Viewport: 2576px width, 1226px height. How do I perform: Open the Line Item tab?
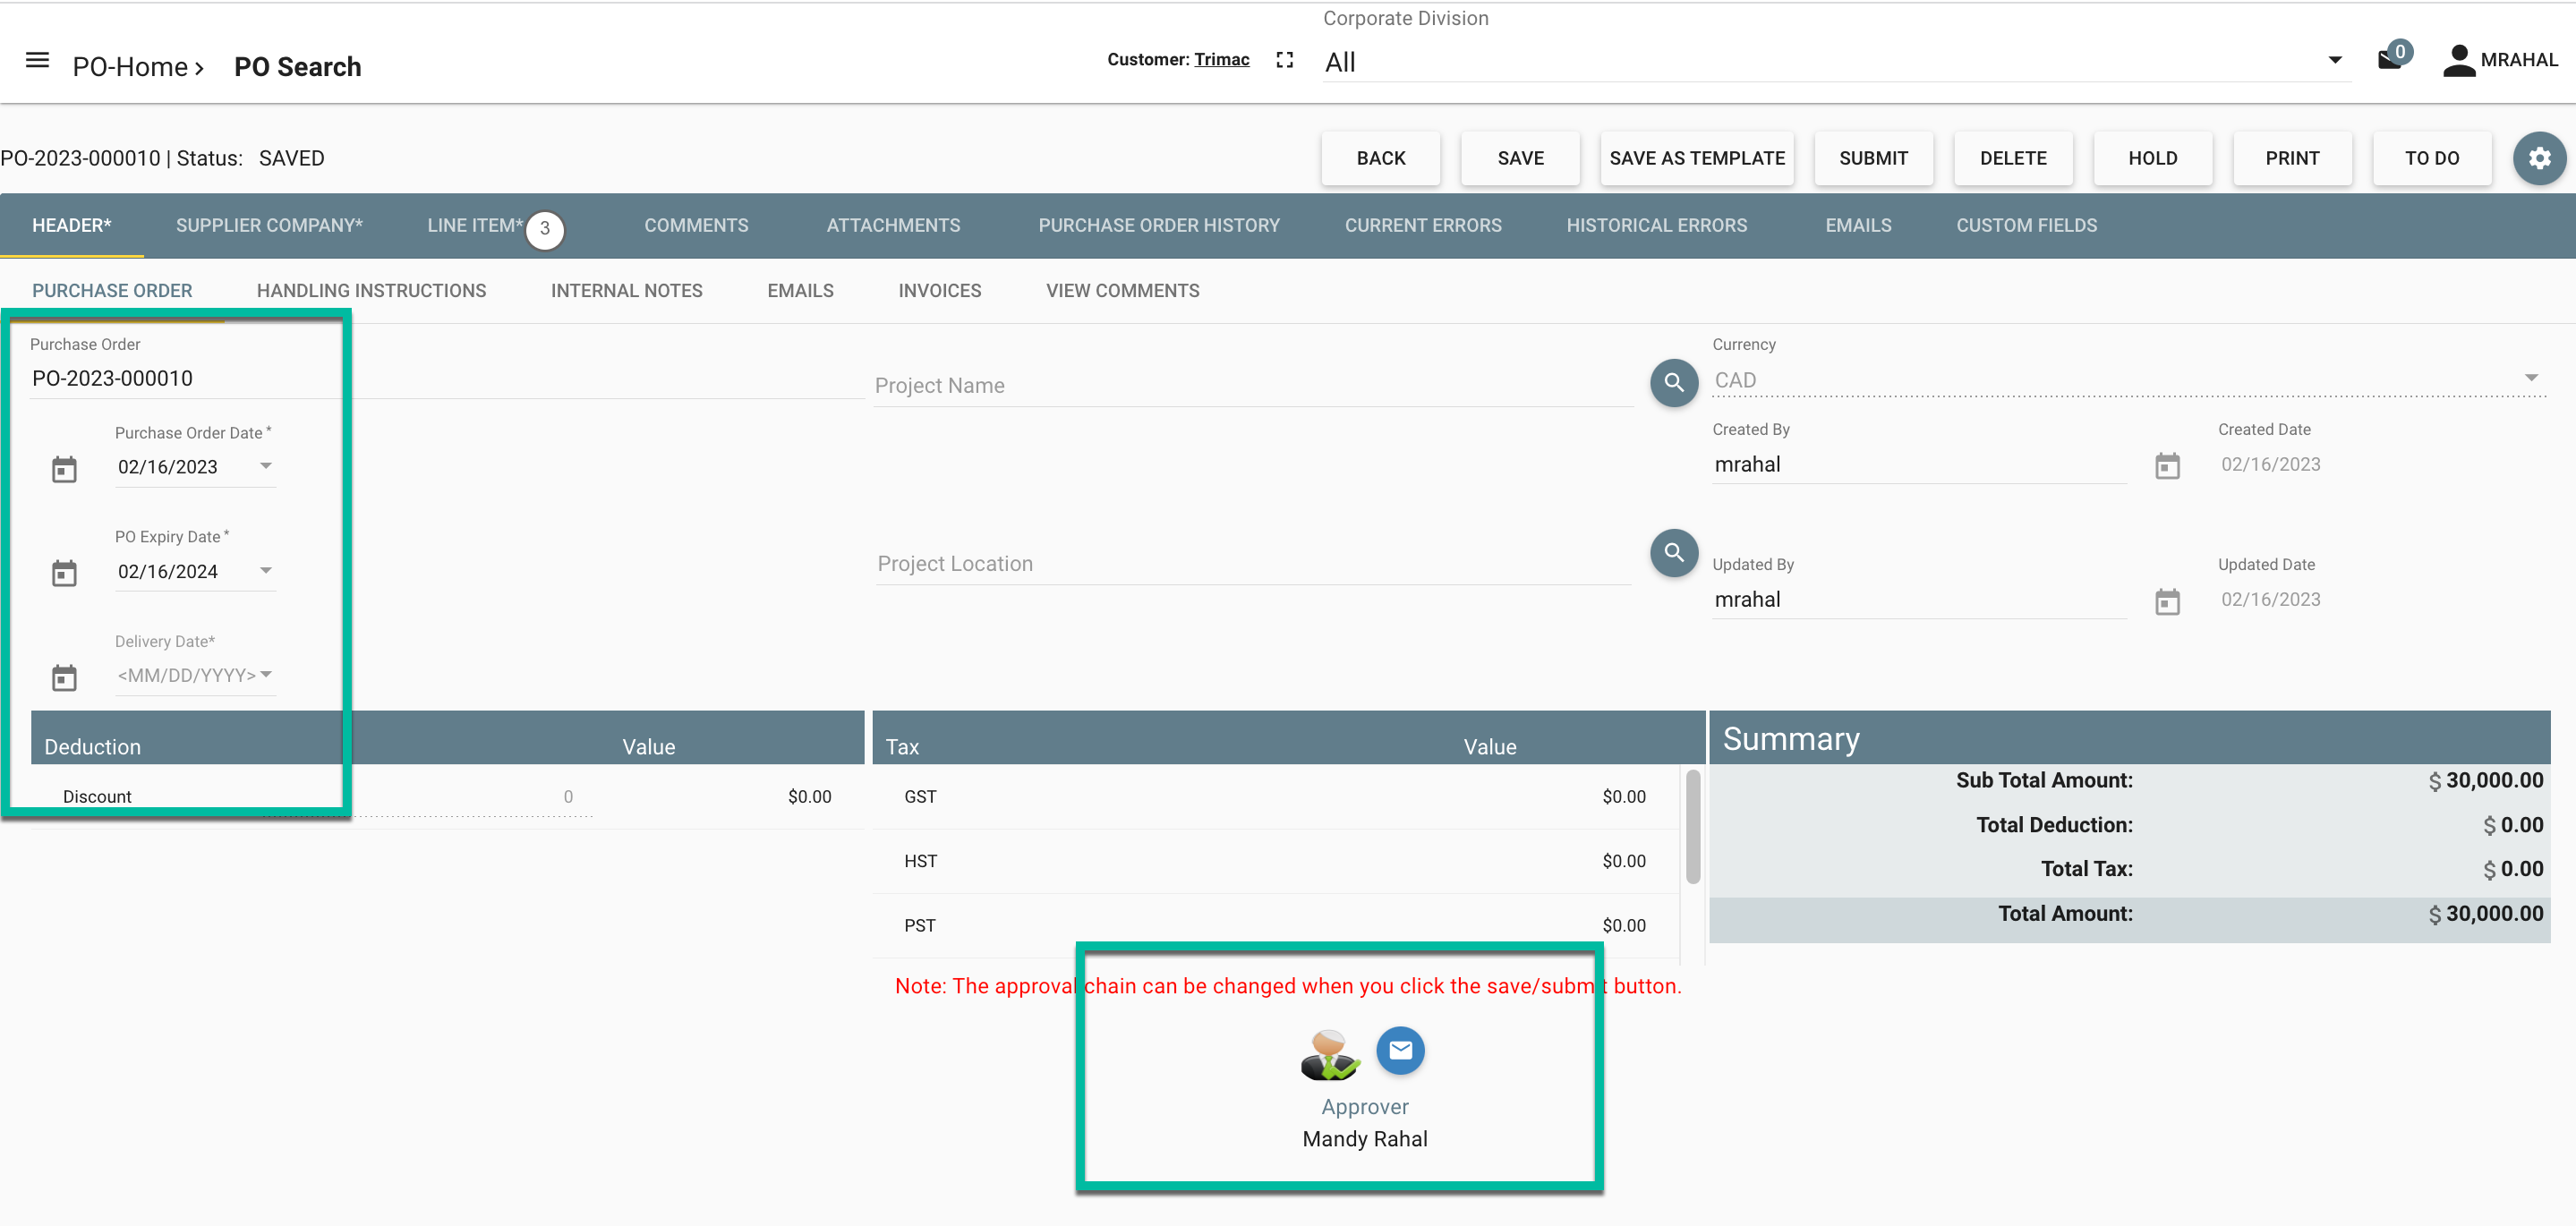pyautogui.click(x=475, y=226)
